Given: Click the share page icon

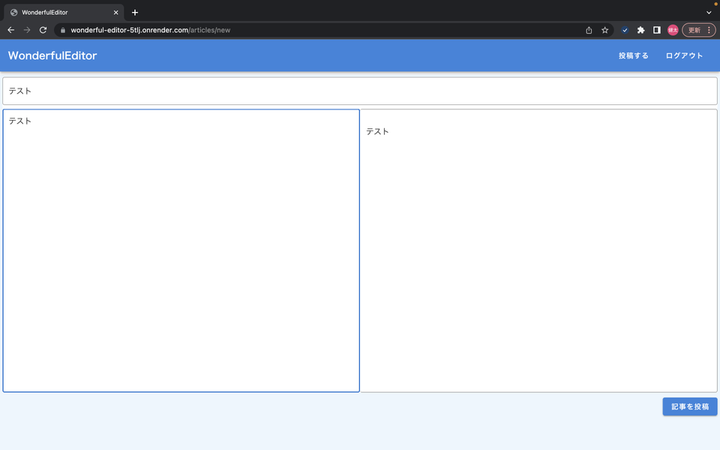Looking at the screenshot, I should (589, 30).
